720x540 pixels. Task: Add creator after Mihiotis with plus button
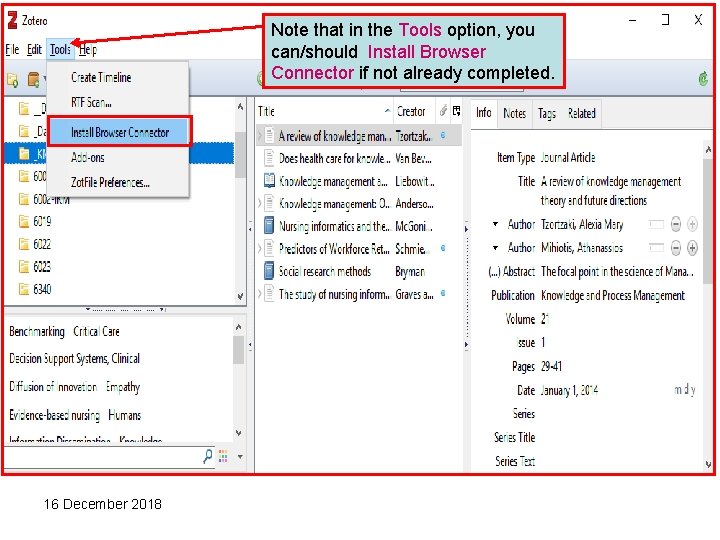point(692,248)
